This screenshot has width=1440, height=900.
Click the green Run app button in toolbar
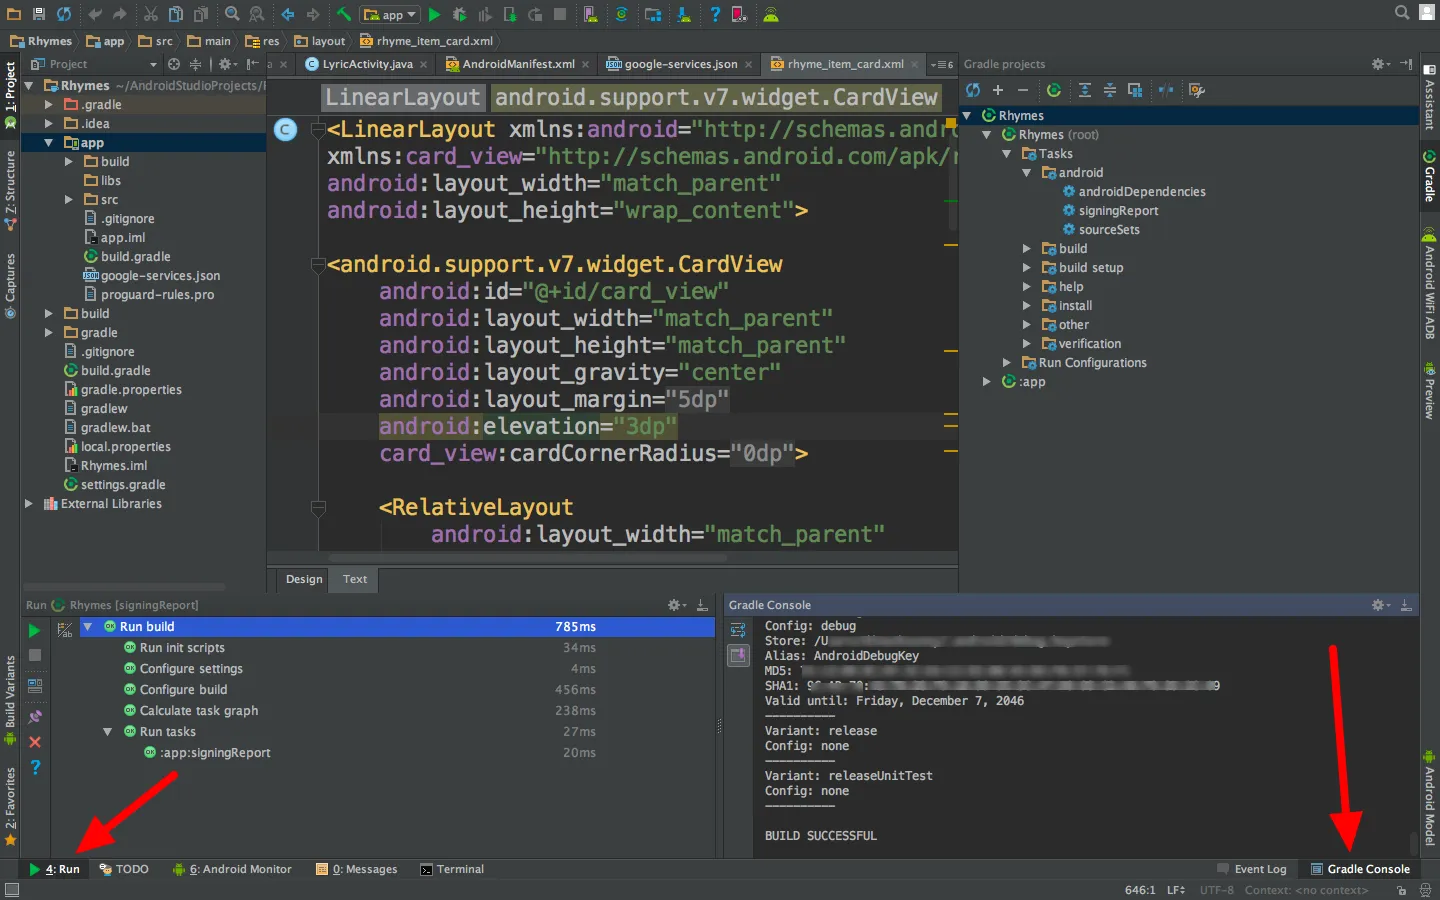pos(434,14)
